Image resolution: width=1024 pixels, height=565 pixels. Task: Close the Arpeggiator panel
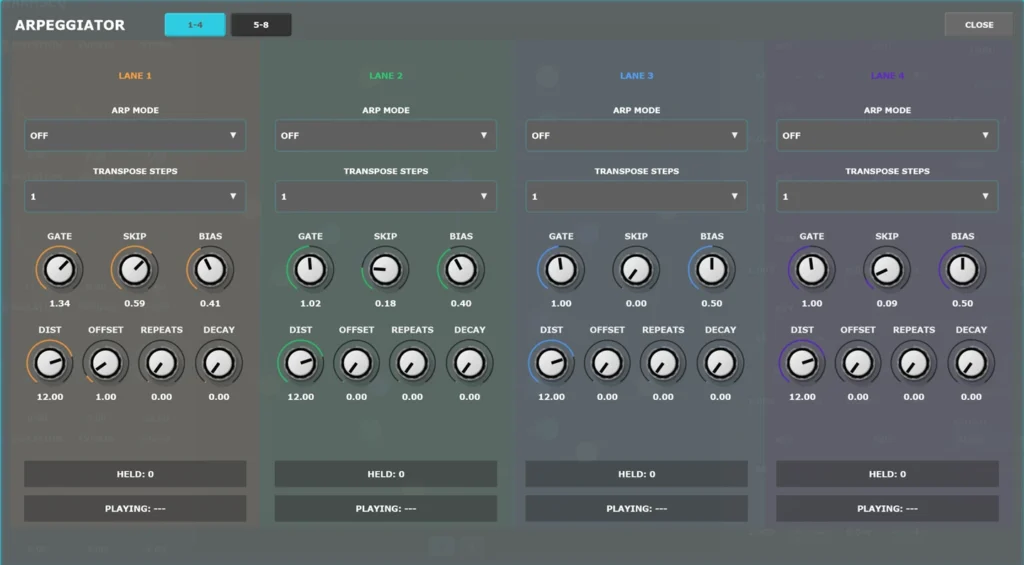click(x=979, y=25)
